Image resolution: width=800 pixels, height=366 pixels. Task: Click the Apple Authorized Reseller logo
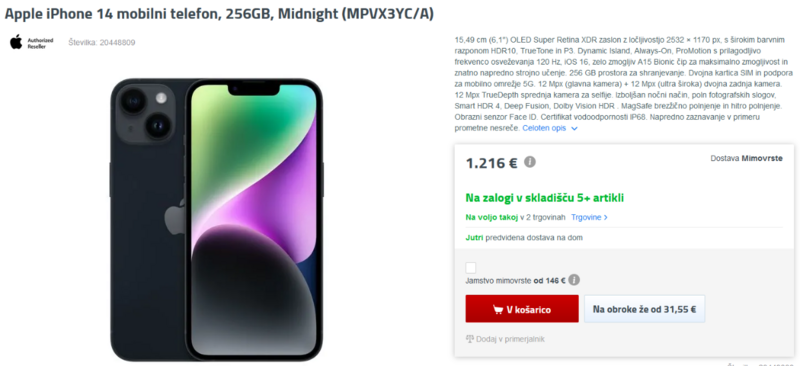pyautogui.click(x=32, y=42)
